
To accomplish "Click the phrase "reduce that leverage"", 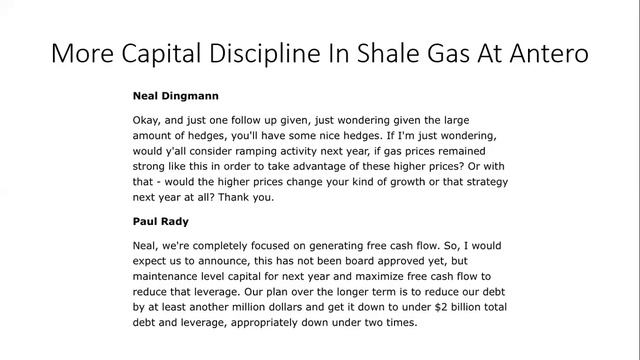I will 186,292.
